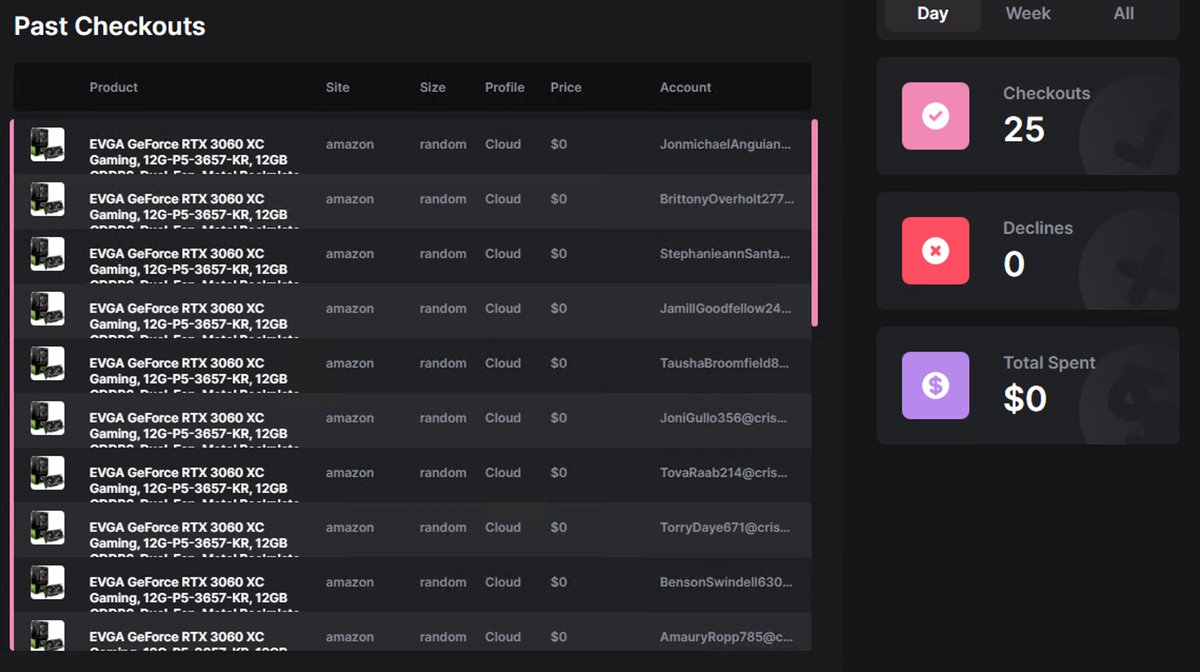This screenshot has width=1200, height=672.
Task: Select account BensonSwindell630... cell
Action: pyautogui.click(x=726, y=582)
